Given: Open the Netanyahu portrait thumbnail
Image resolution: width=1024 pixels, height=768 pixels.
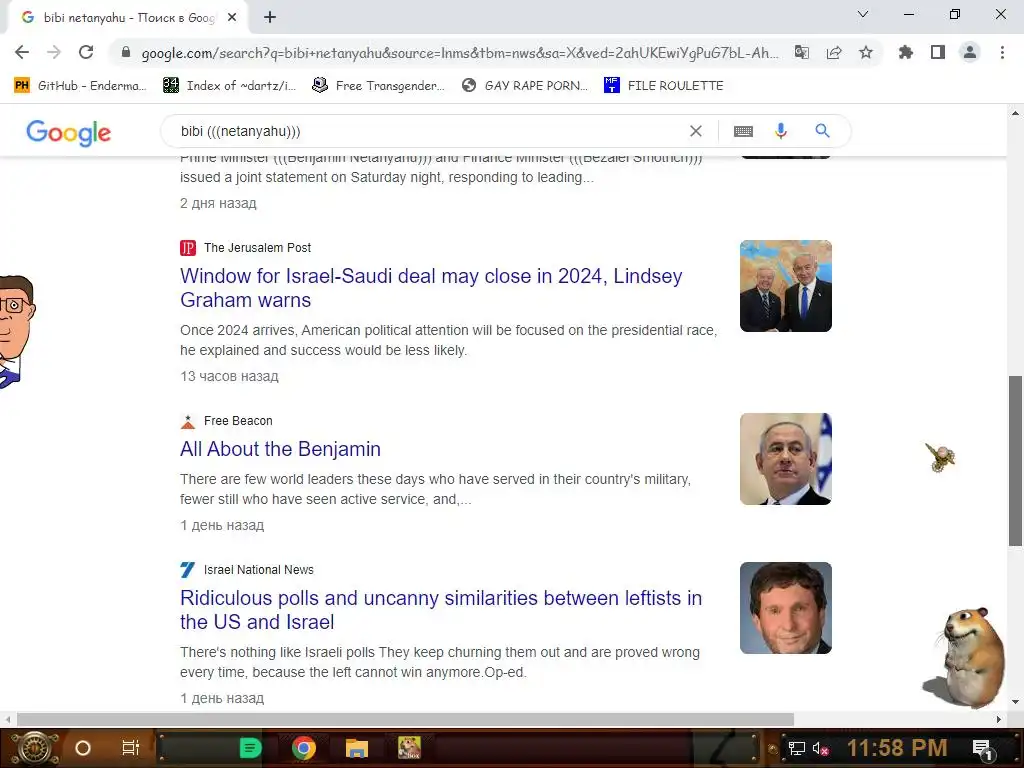Looking at the screenshot, I should tap(786, 459).
